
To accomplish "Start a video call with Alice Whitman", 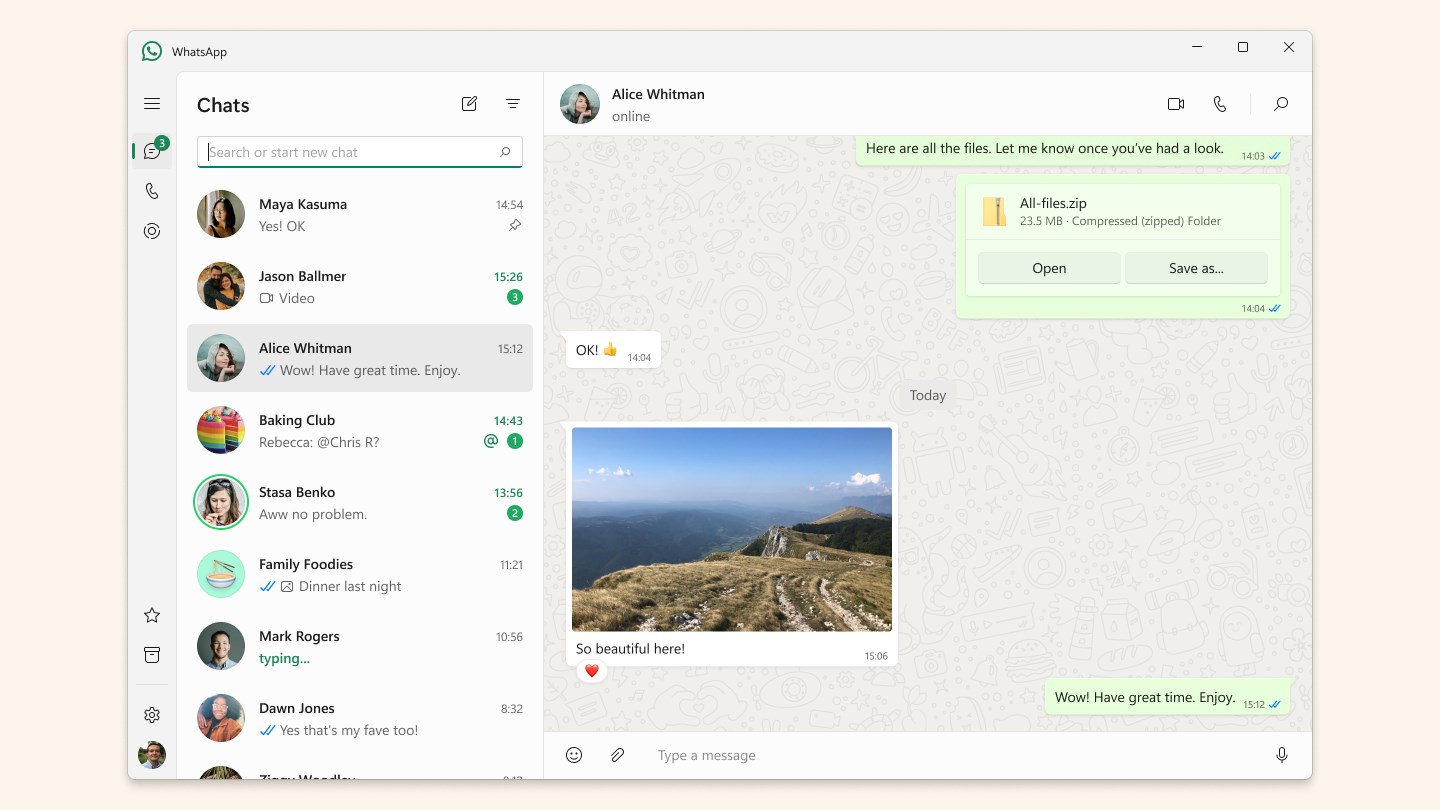I will pos(1175,103).
